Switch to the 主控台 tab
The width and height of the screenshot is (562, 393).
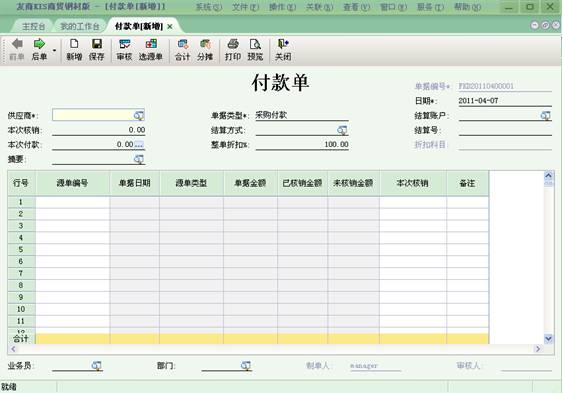coord(33,27)
